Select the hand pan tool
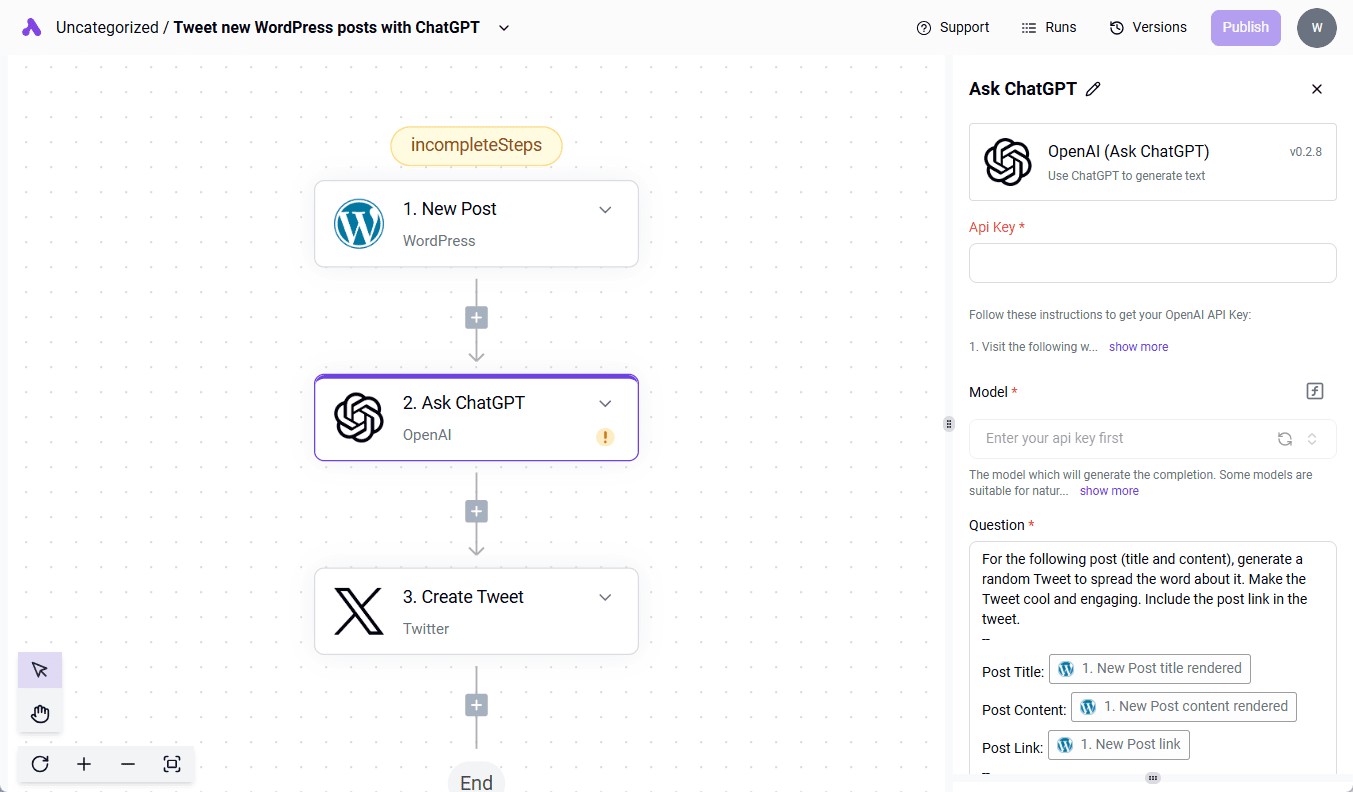 [40, 713]
